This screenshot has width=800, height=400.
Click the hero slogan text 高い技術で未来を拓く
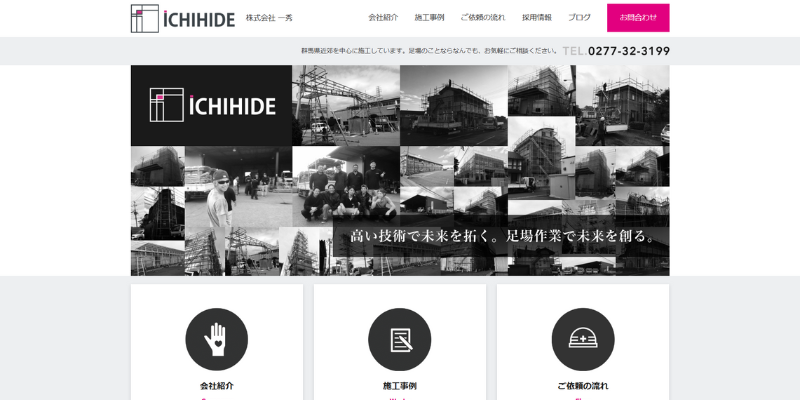pos(420,237)
